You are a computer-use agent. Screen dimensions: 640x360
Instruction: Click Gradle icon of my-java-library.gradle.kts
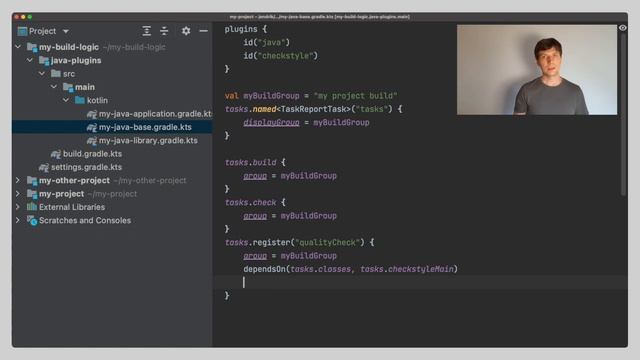(92, 141)
